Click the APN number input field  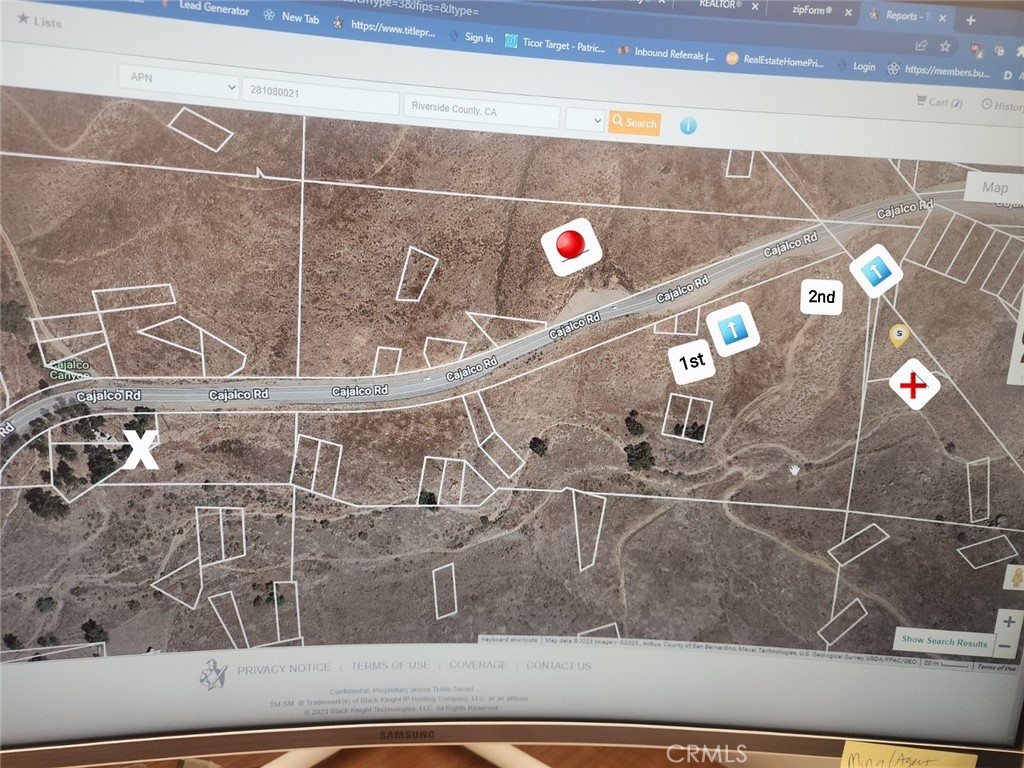tap(319, 92)
